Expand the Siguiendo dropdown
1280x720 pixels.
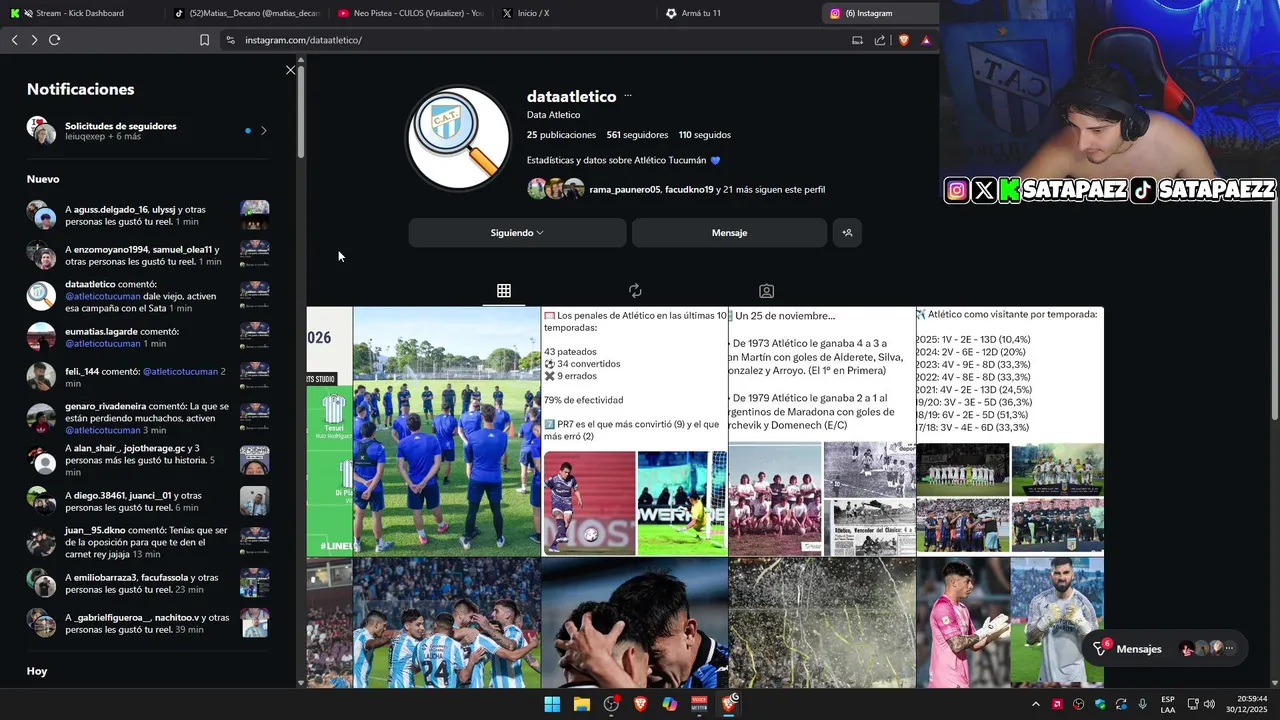click(517, 233)
